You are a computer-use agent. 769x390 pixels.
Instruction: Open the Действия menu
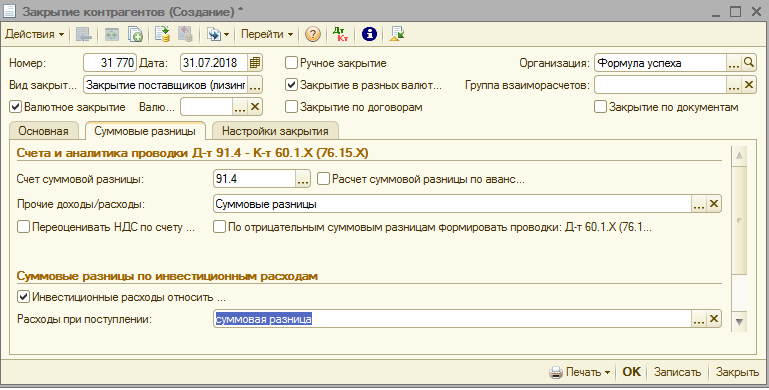[x=34, y=34]
